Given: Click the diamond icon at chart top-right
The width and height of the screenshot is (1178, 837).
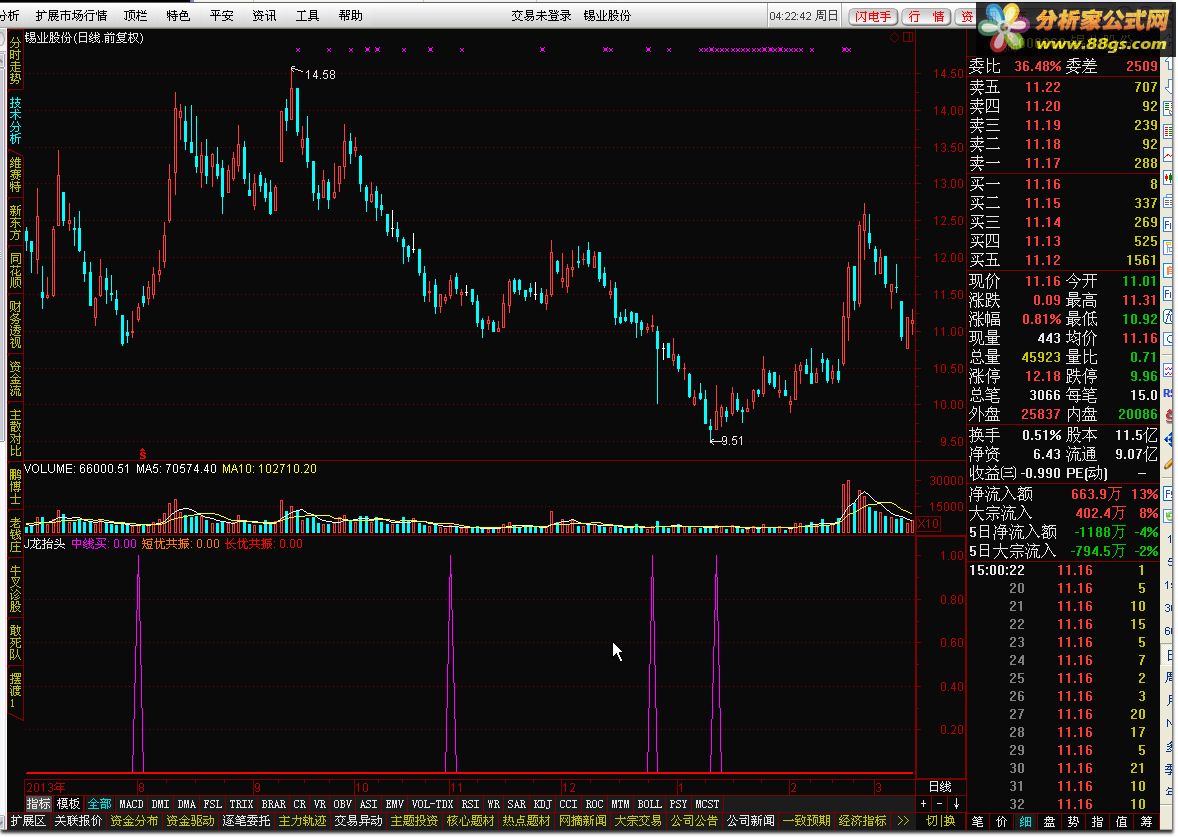Looking at the screenshot, I should pyautogui.click(x=894, y=37).
